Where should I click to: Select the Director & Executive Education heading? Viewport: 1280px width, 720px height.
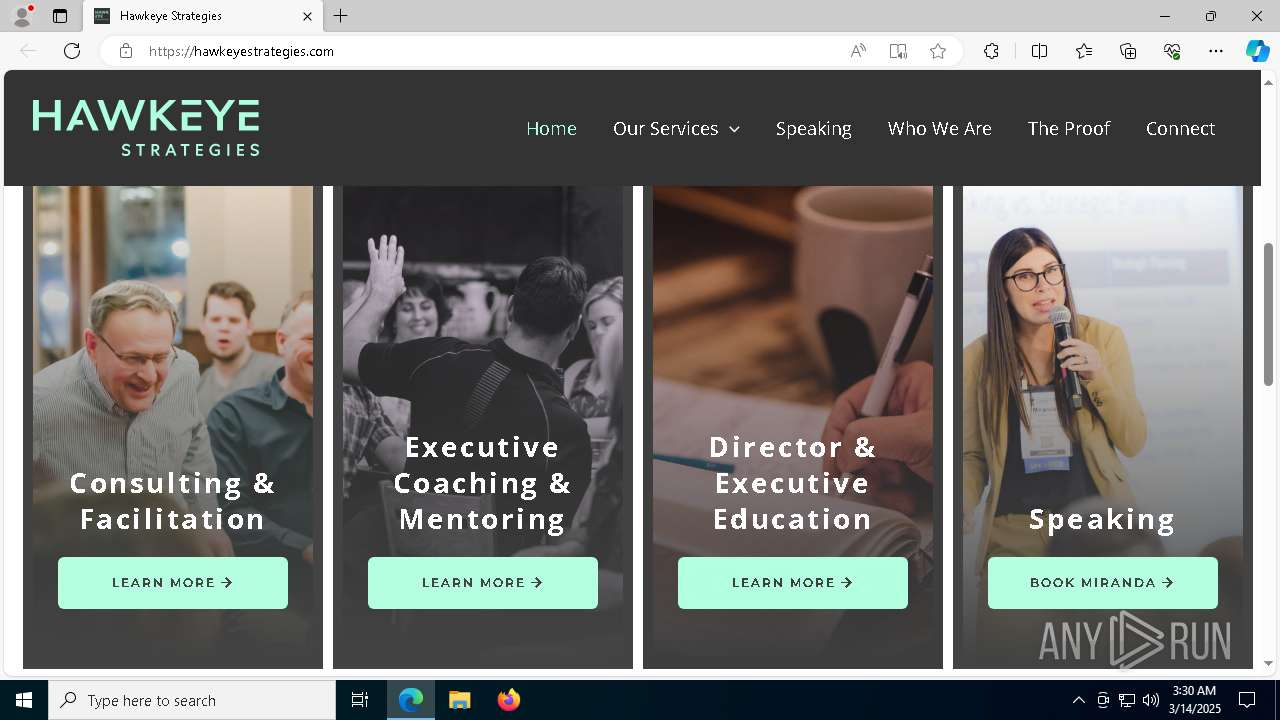(x=793, y=483)
